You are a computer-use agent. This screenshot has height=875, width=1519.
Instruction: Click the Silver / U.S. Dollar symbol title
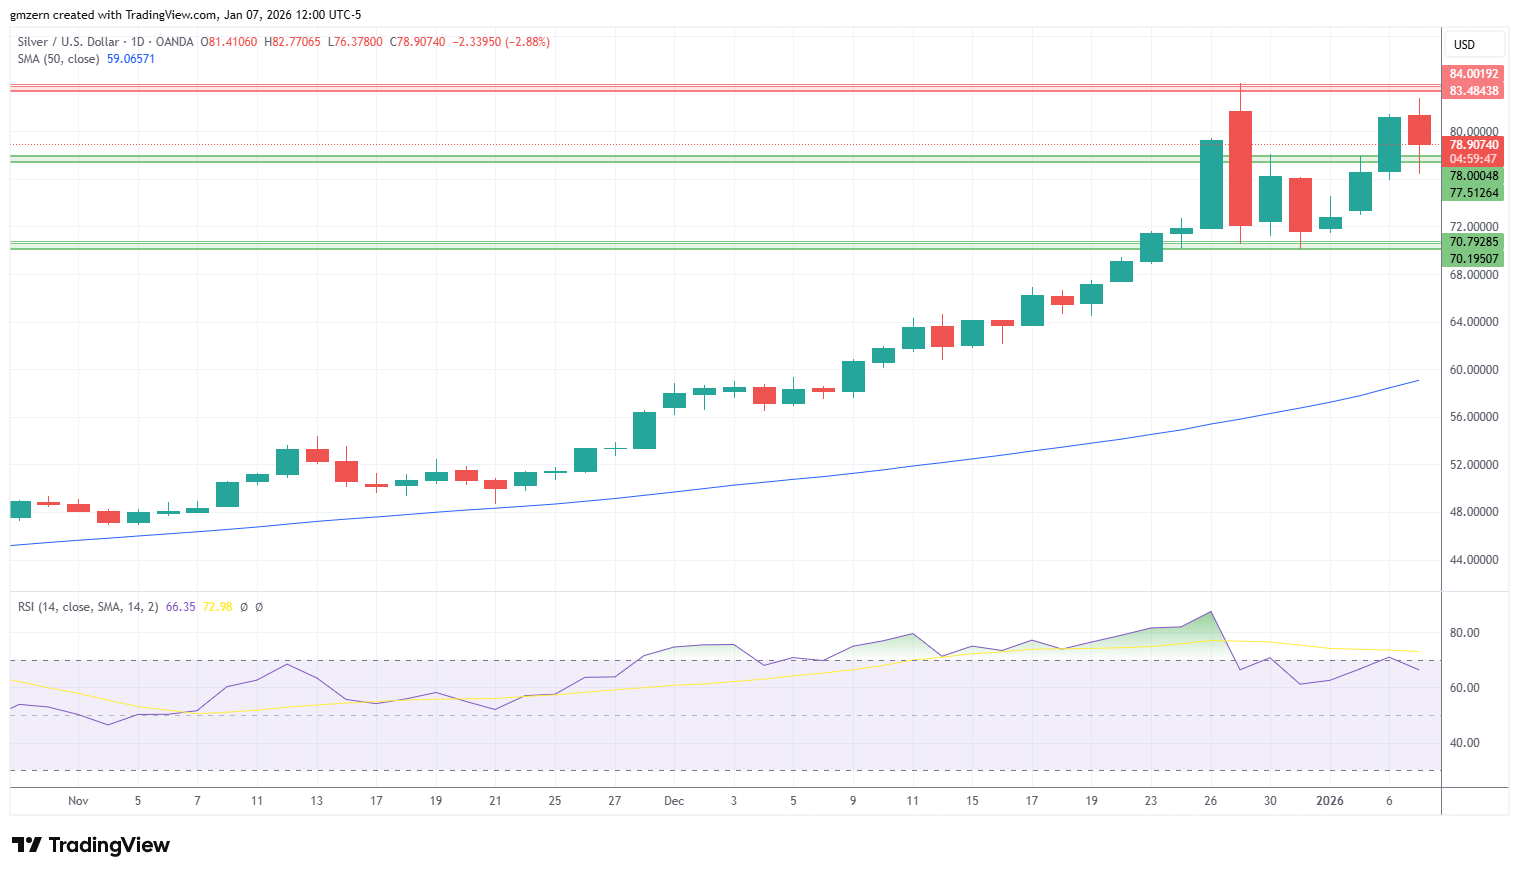point(68,42)
